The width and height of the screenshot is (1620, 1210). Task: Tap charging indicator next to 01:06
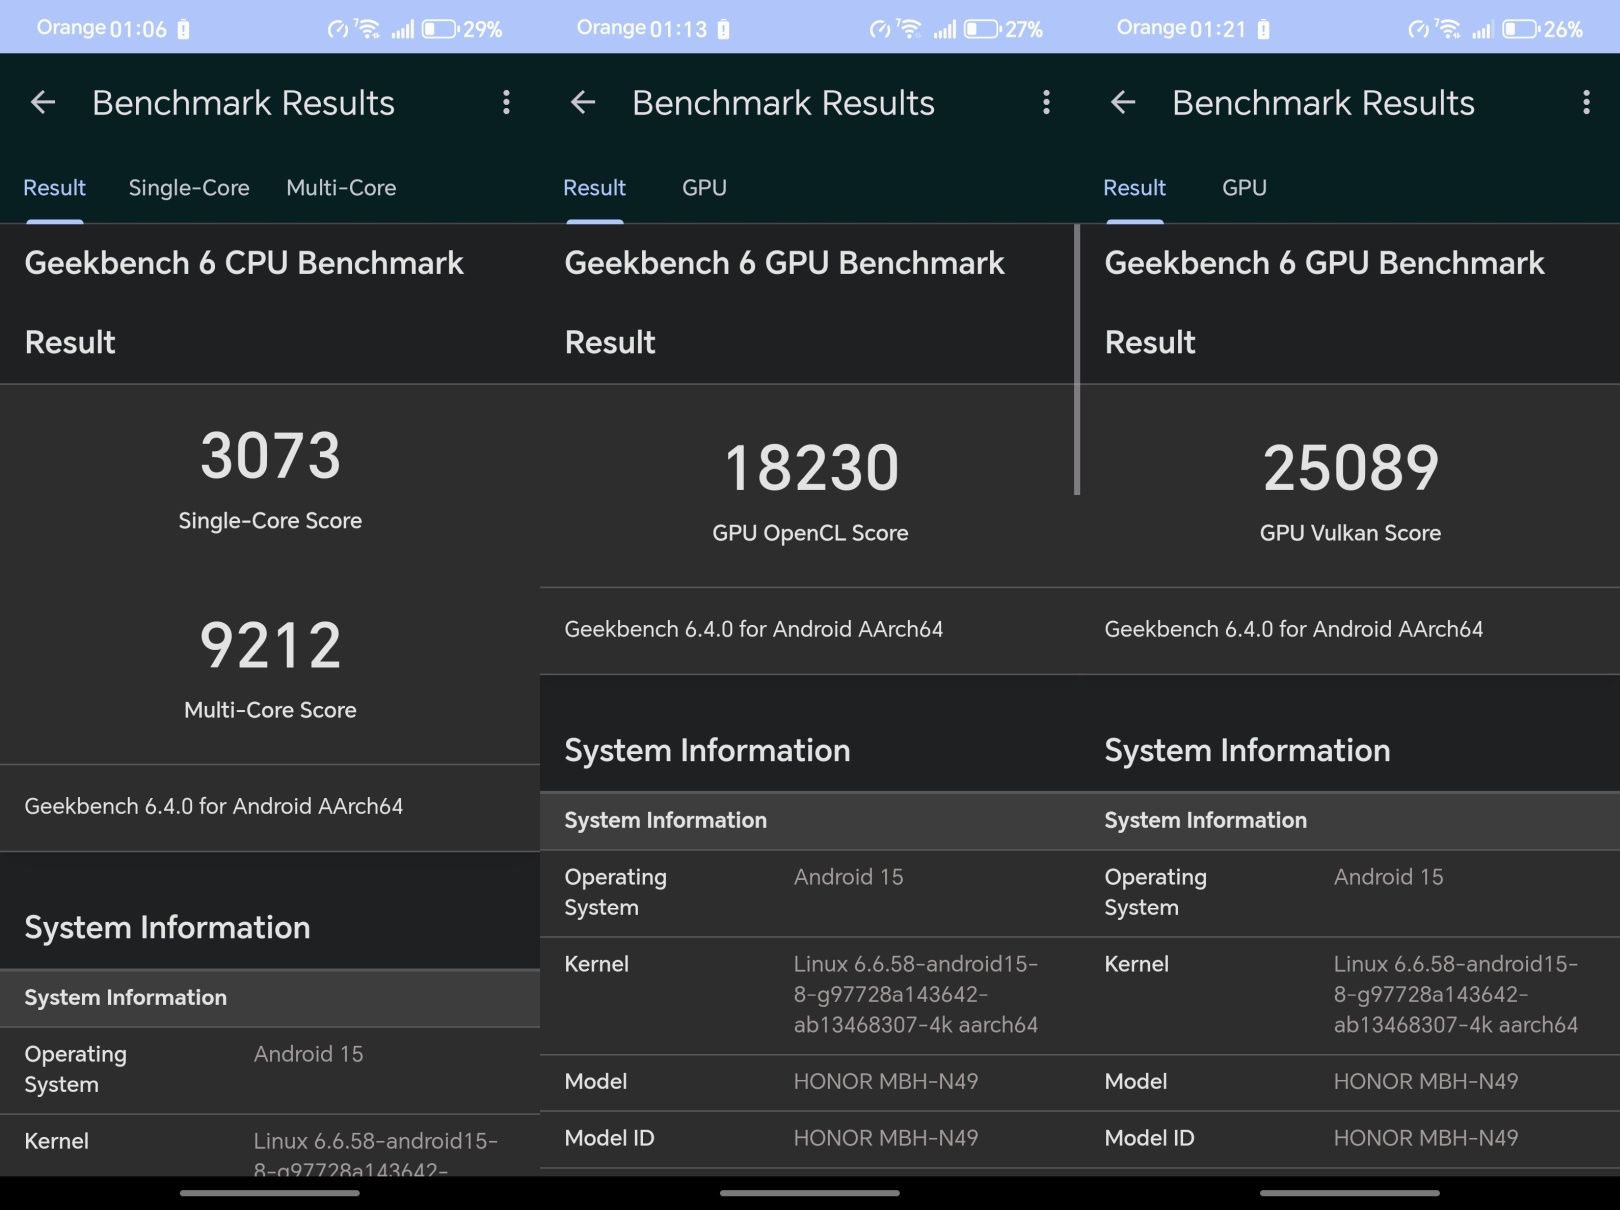[183, 30]
